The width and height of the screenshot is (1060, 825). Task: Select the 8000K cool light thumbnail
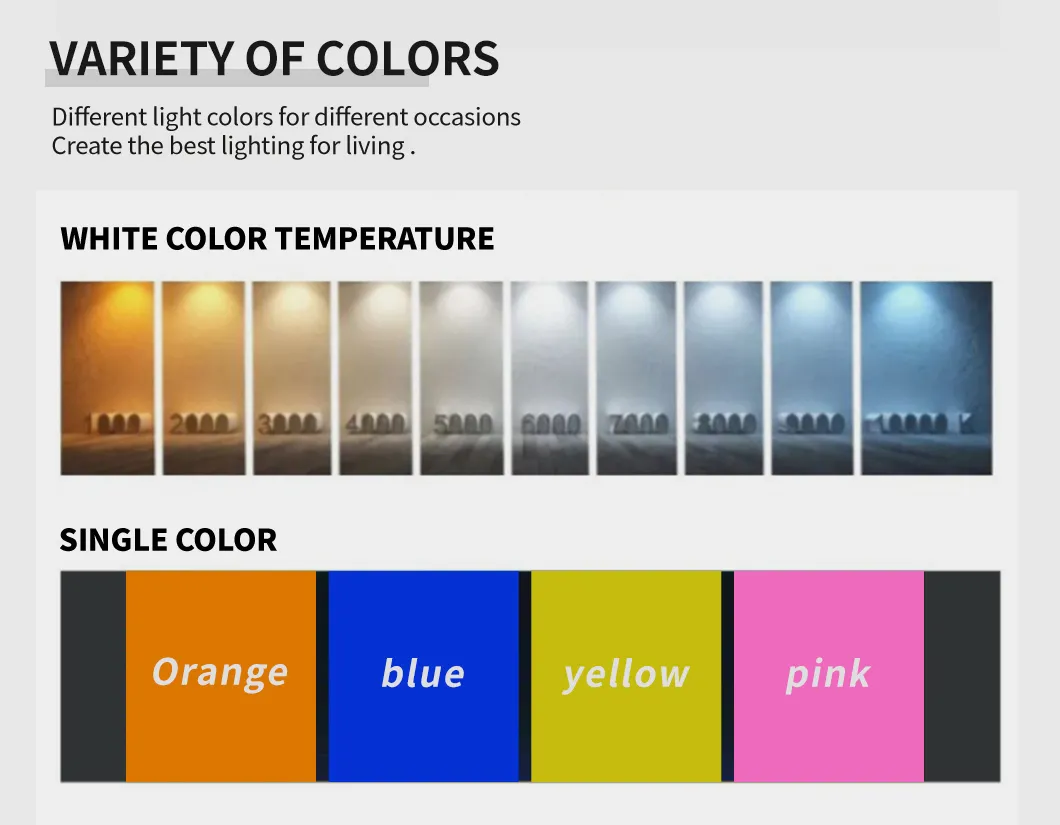tap(723, 377)
